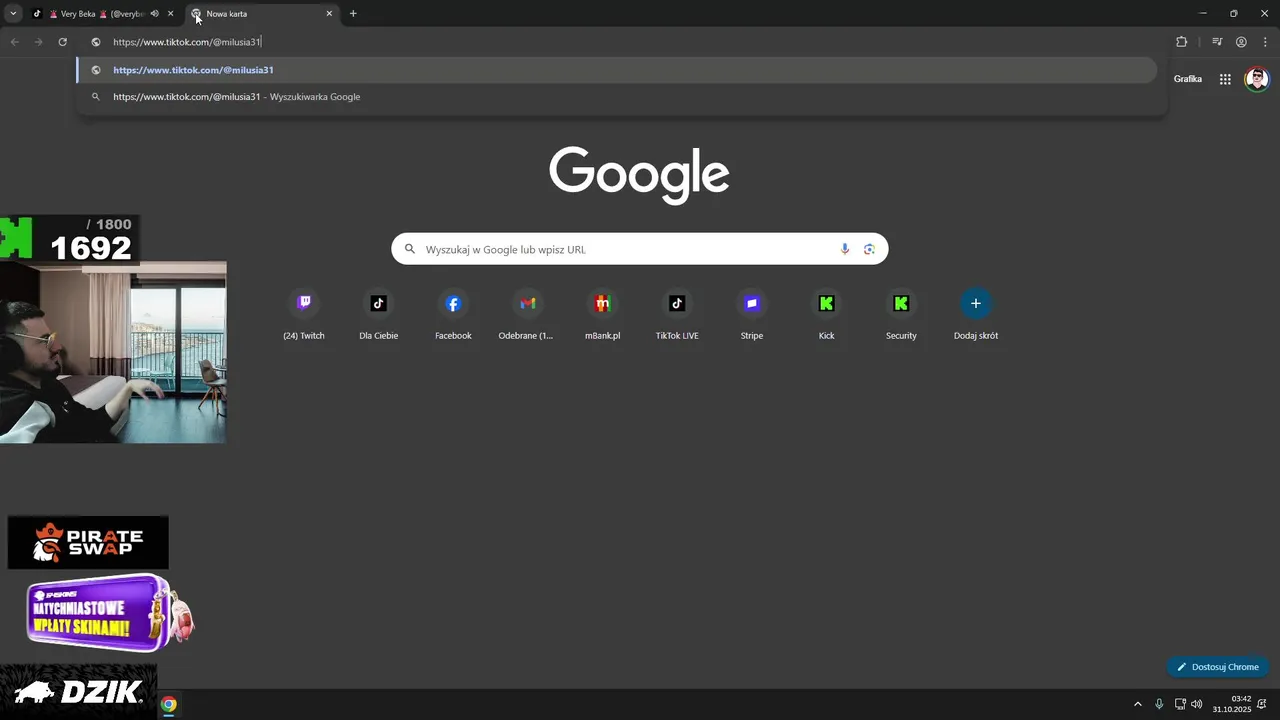Open the Stripe shortcut tile
This screenshot has width=1280, height=720.
tap(752, 315)
